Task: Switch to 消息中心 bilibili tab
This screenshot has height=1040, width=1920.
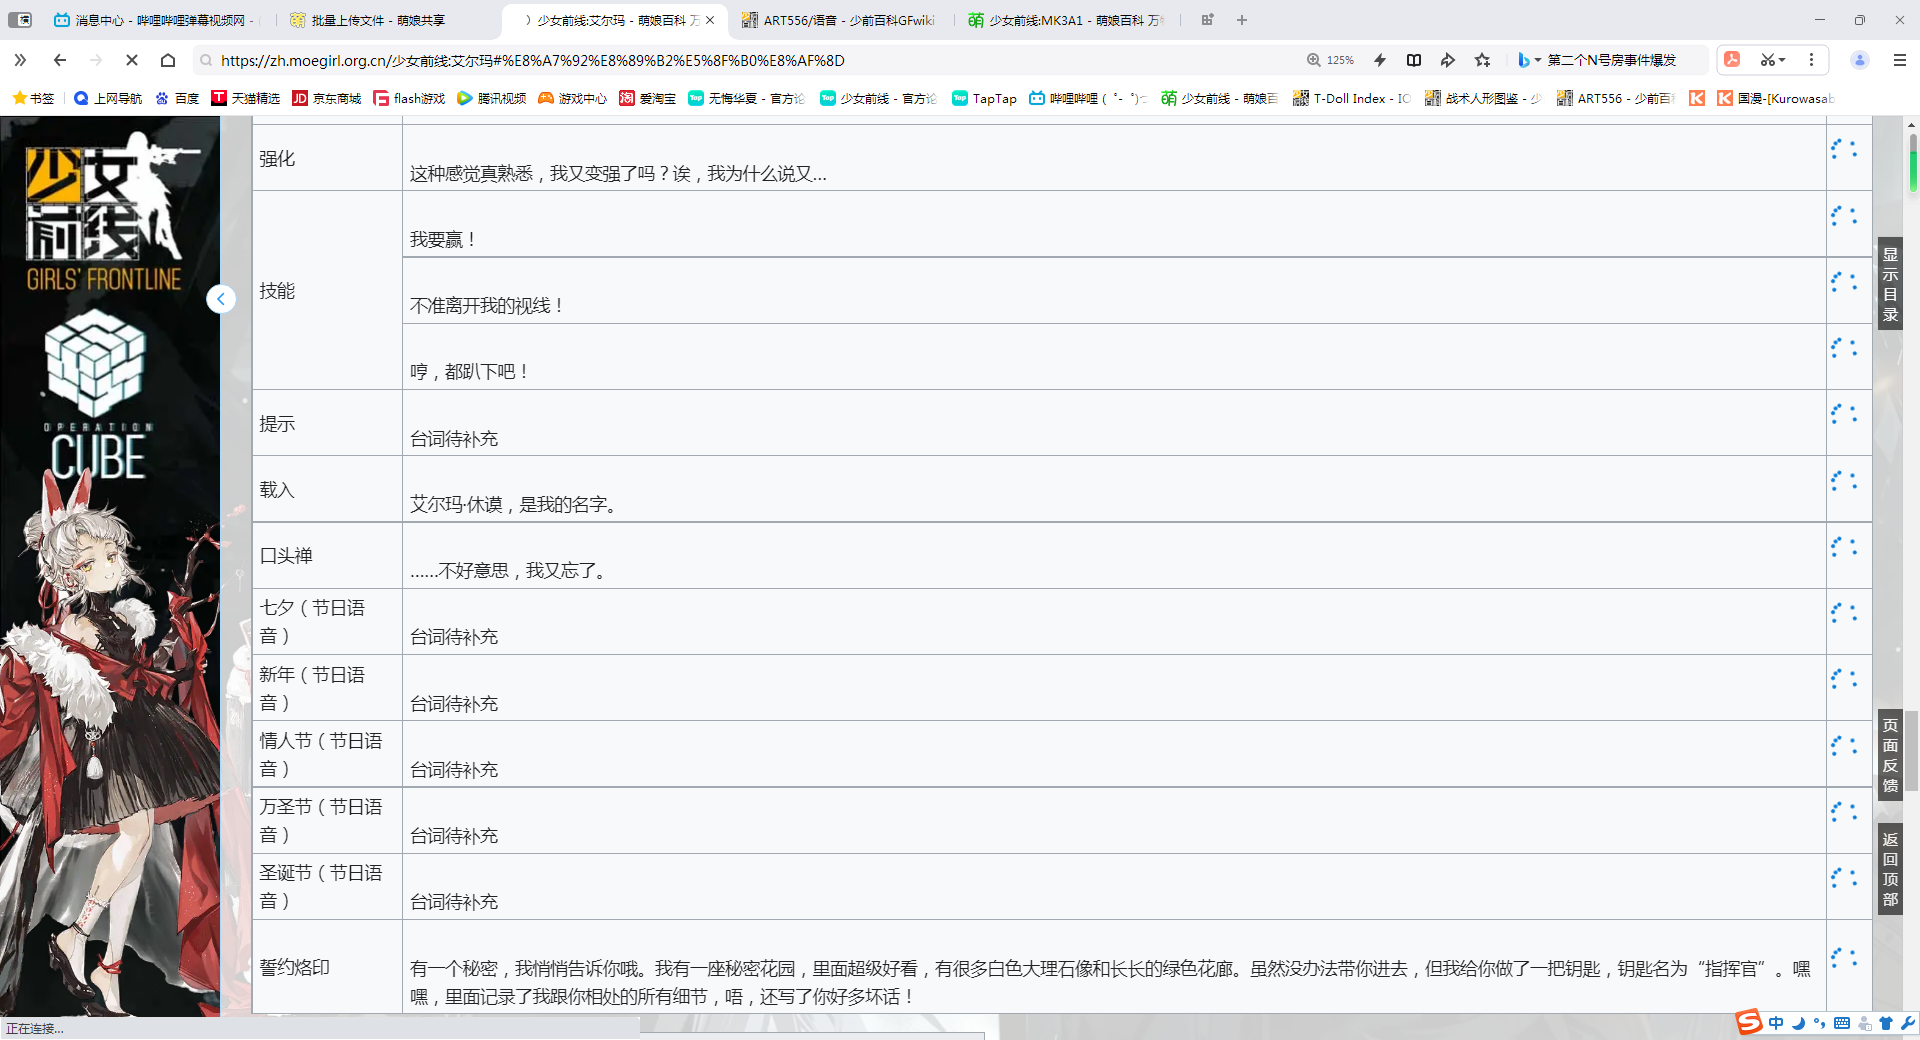Action: [x=155, y=20]
